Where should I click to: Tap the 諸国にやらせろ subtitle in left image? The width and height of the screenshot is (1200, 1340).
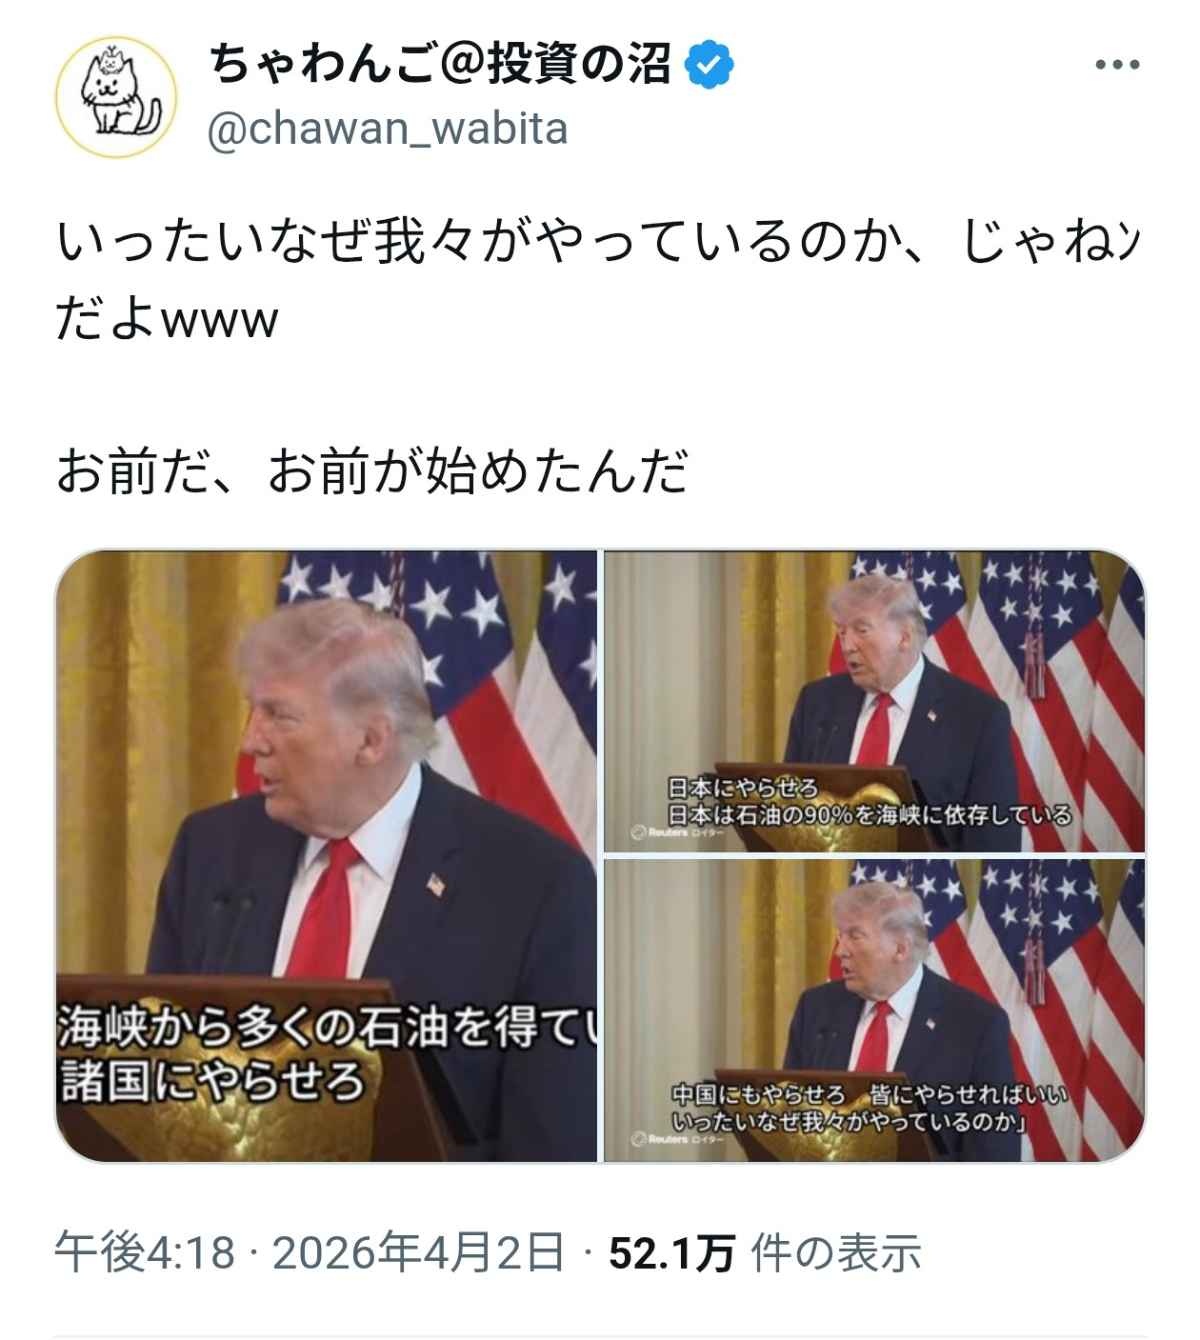tap(211, 1082)
